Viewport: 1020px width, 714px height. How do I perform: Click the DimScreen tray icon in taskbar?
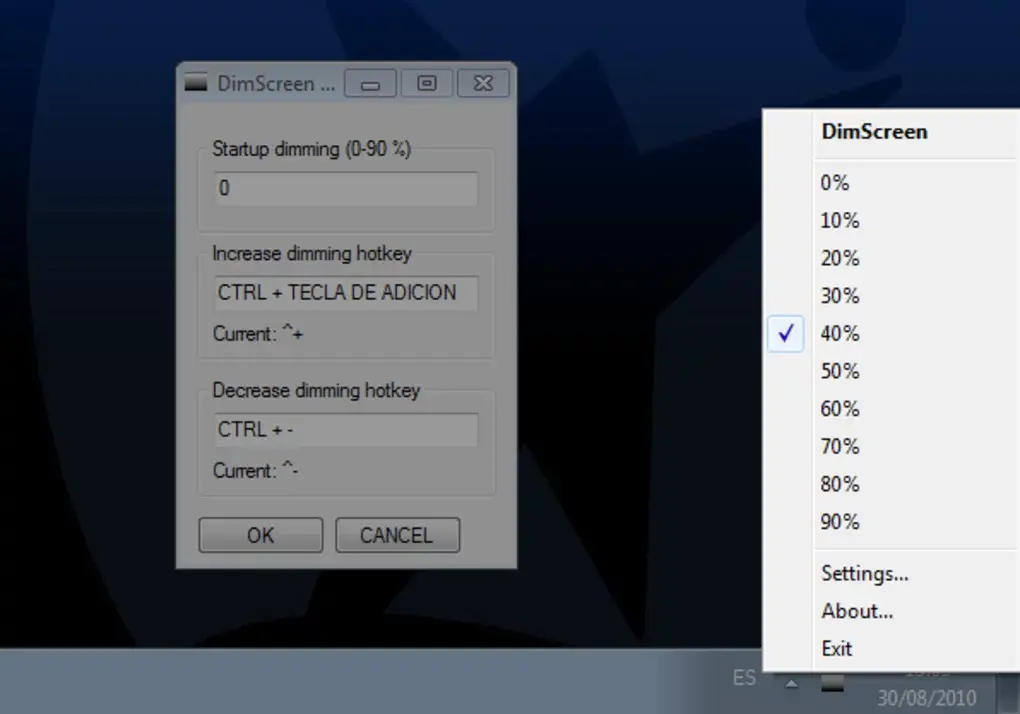pos(832,683)
